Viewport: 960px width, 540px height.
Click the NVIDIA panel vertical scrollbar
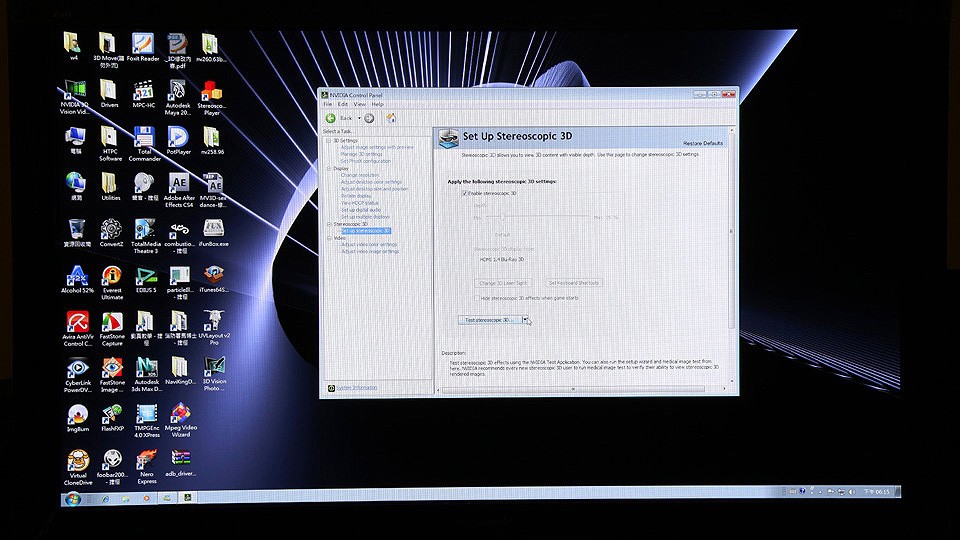coord(730,230)
